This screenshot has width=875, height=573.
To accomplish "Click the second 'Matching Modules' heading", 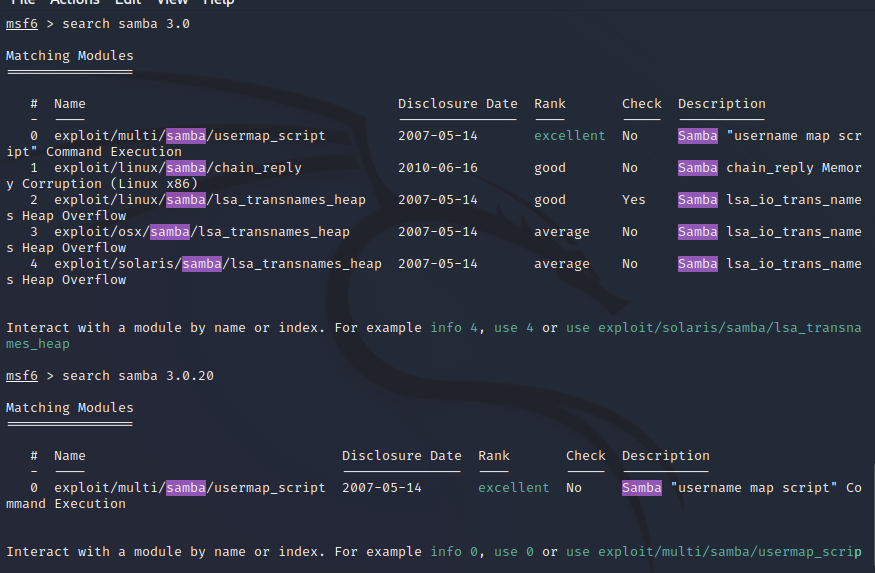I will click(x=70, y=408).
